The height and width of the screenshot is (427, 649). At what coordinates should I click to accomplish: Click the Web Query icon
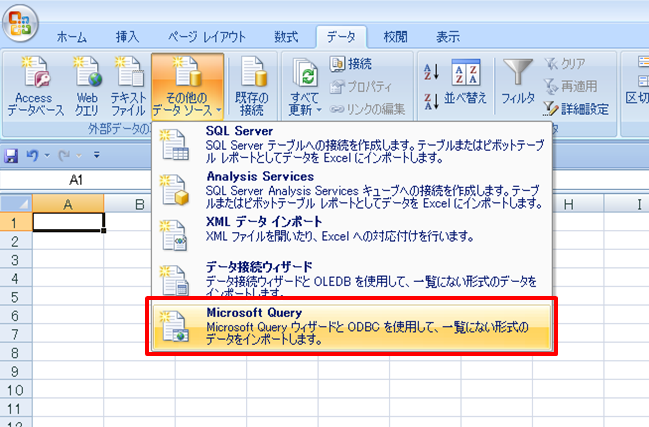click(87, 87)
